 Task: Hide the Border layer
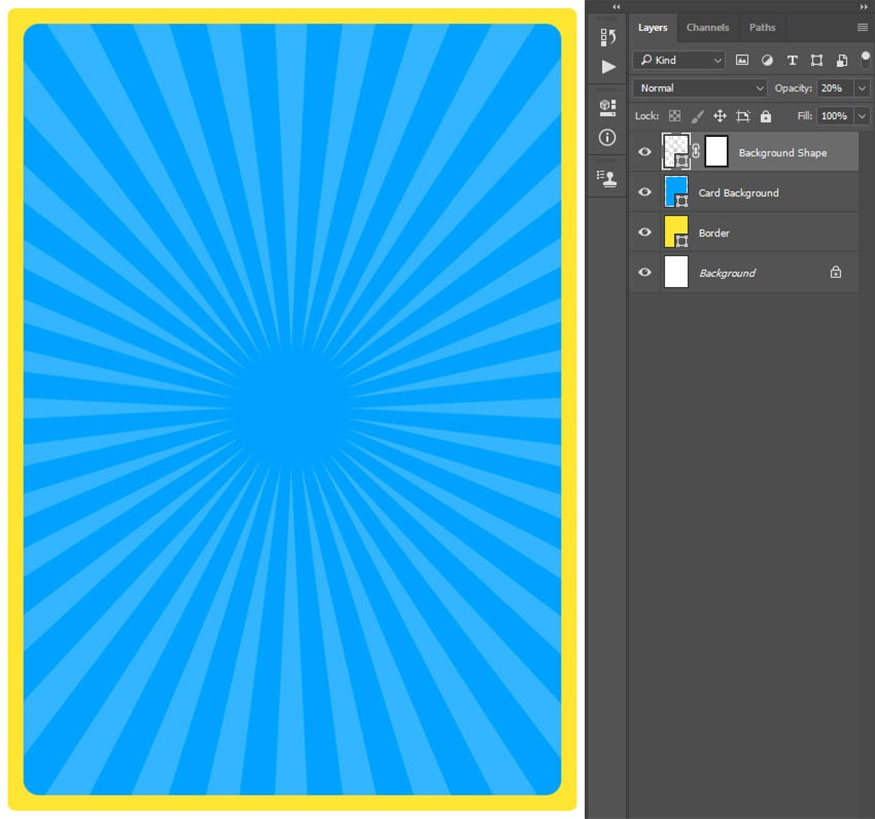tap(645, 232)
